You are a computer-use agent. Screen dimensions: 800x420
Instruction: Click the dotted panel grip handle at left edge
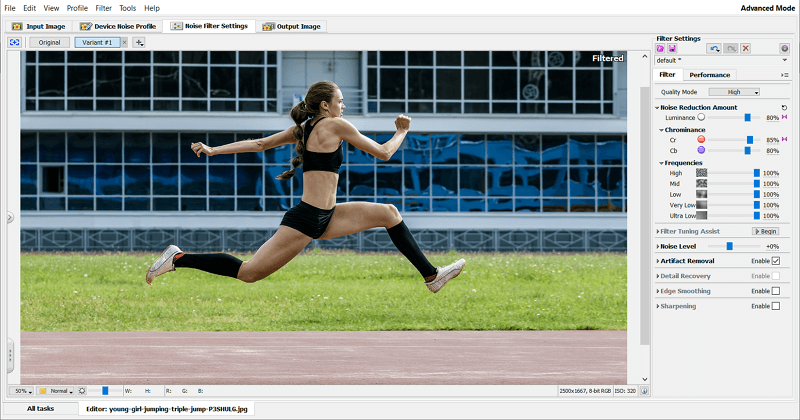pos(10,356)
